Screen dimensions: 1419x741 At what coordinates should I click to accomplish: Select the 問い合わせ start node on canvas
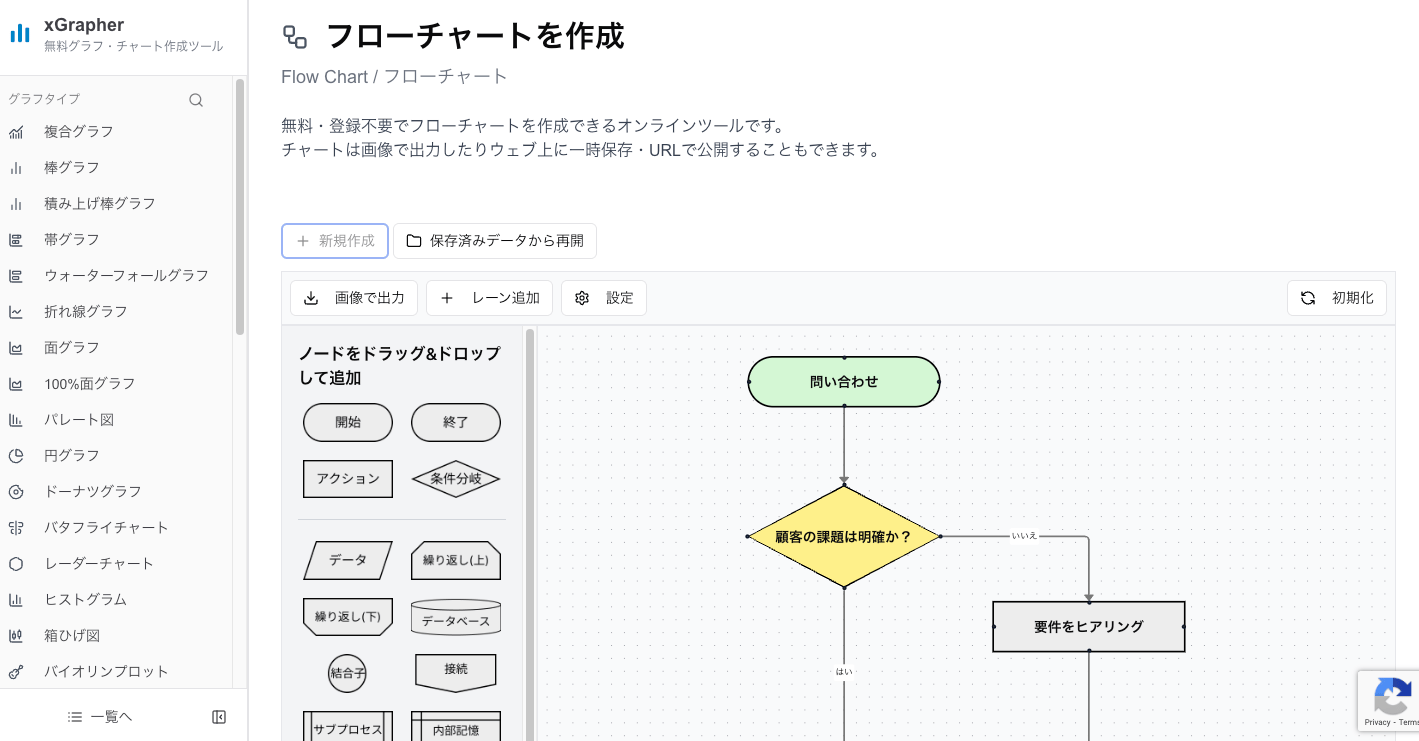843,381
